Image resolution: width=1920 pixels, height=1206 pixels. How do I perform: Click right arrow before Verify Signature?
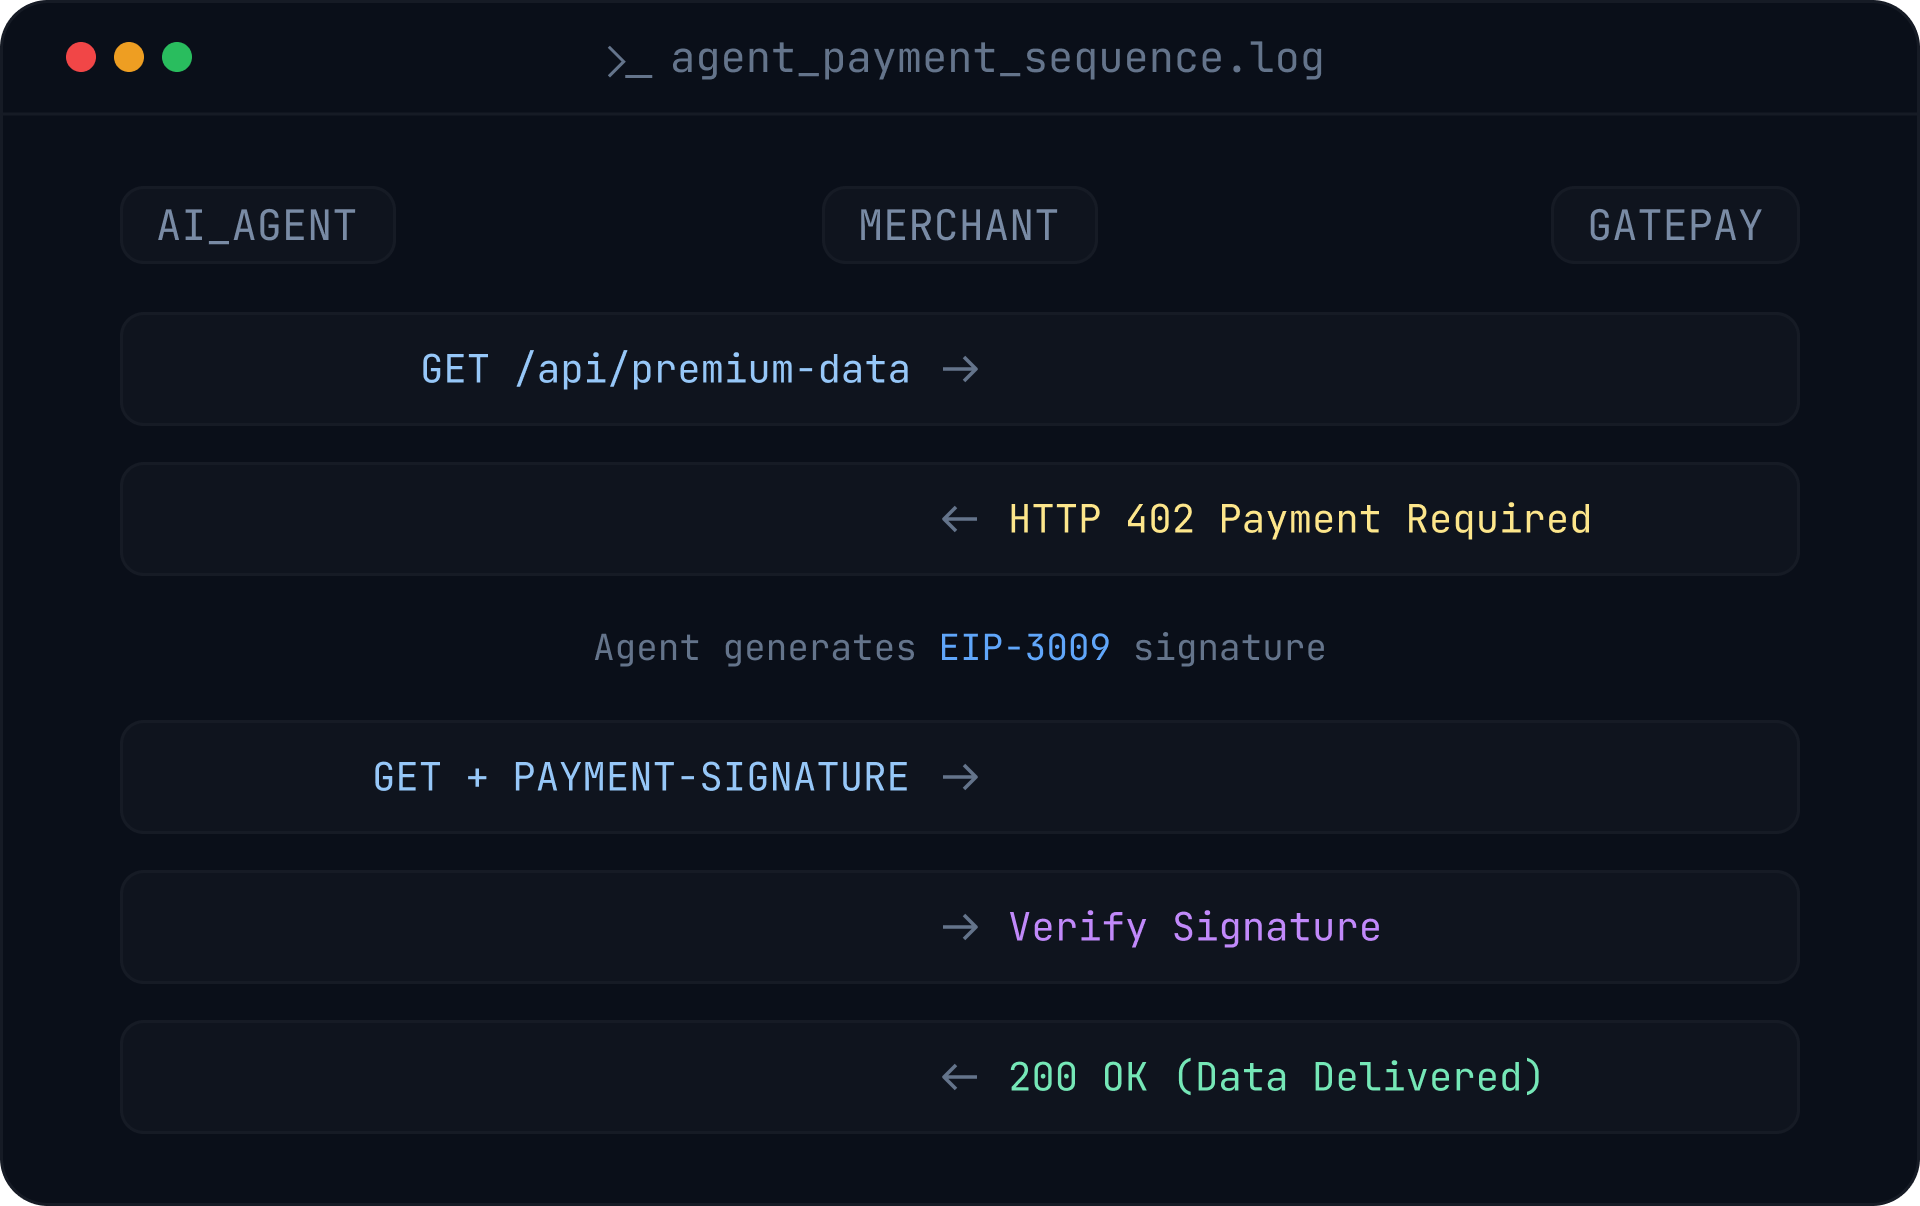(960, 927)
